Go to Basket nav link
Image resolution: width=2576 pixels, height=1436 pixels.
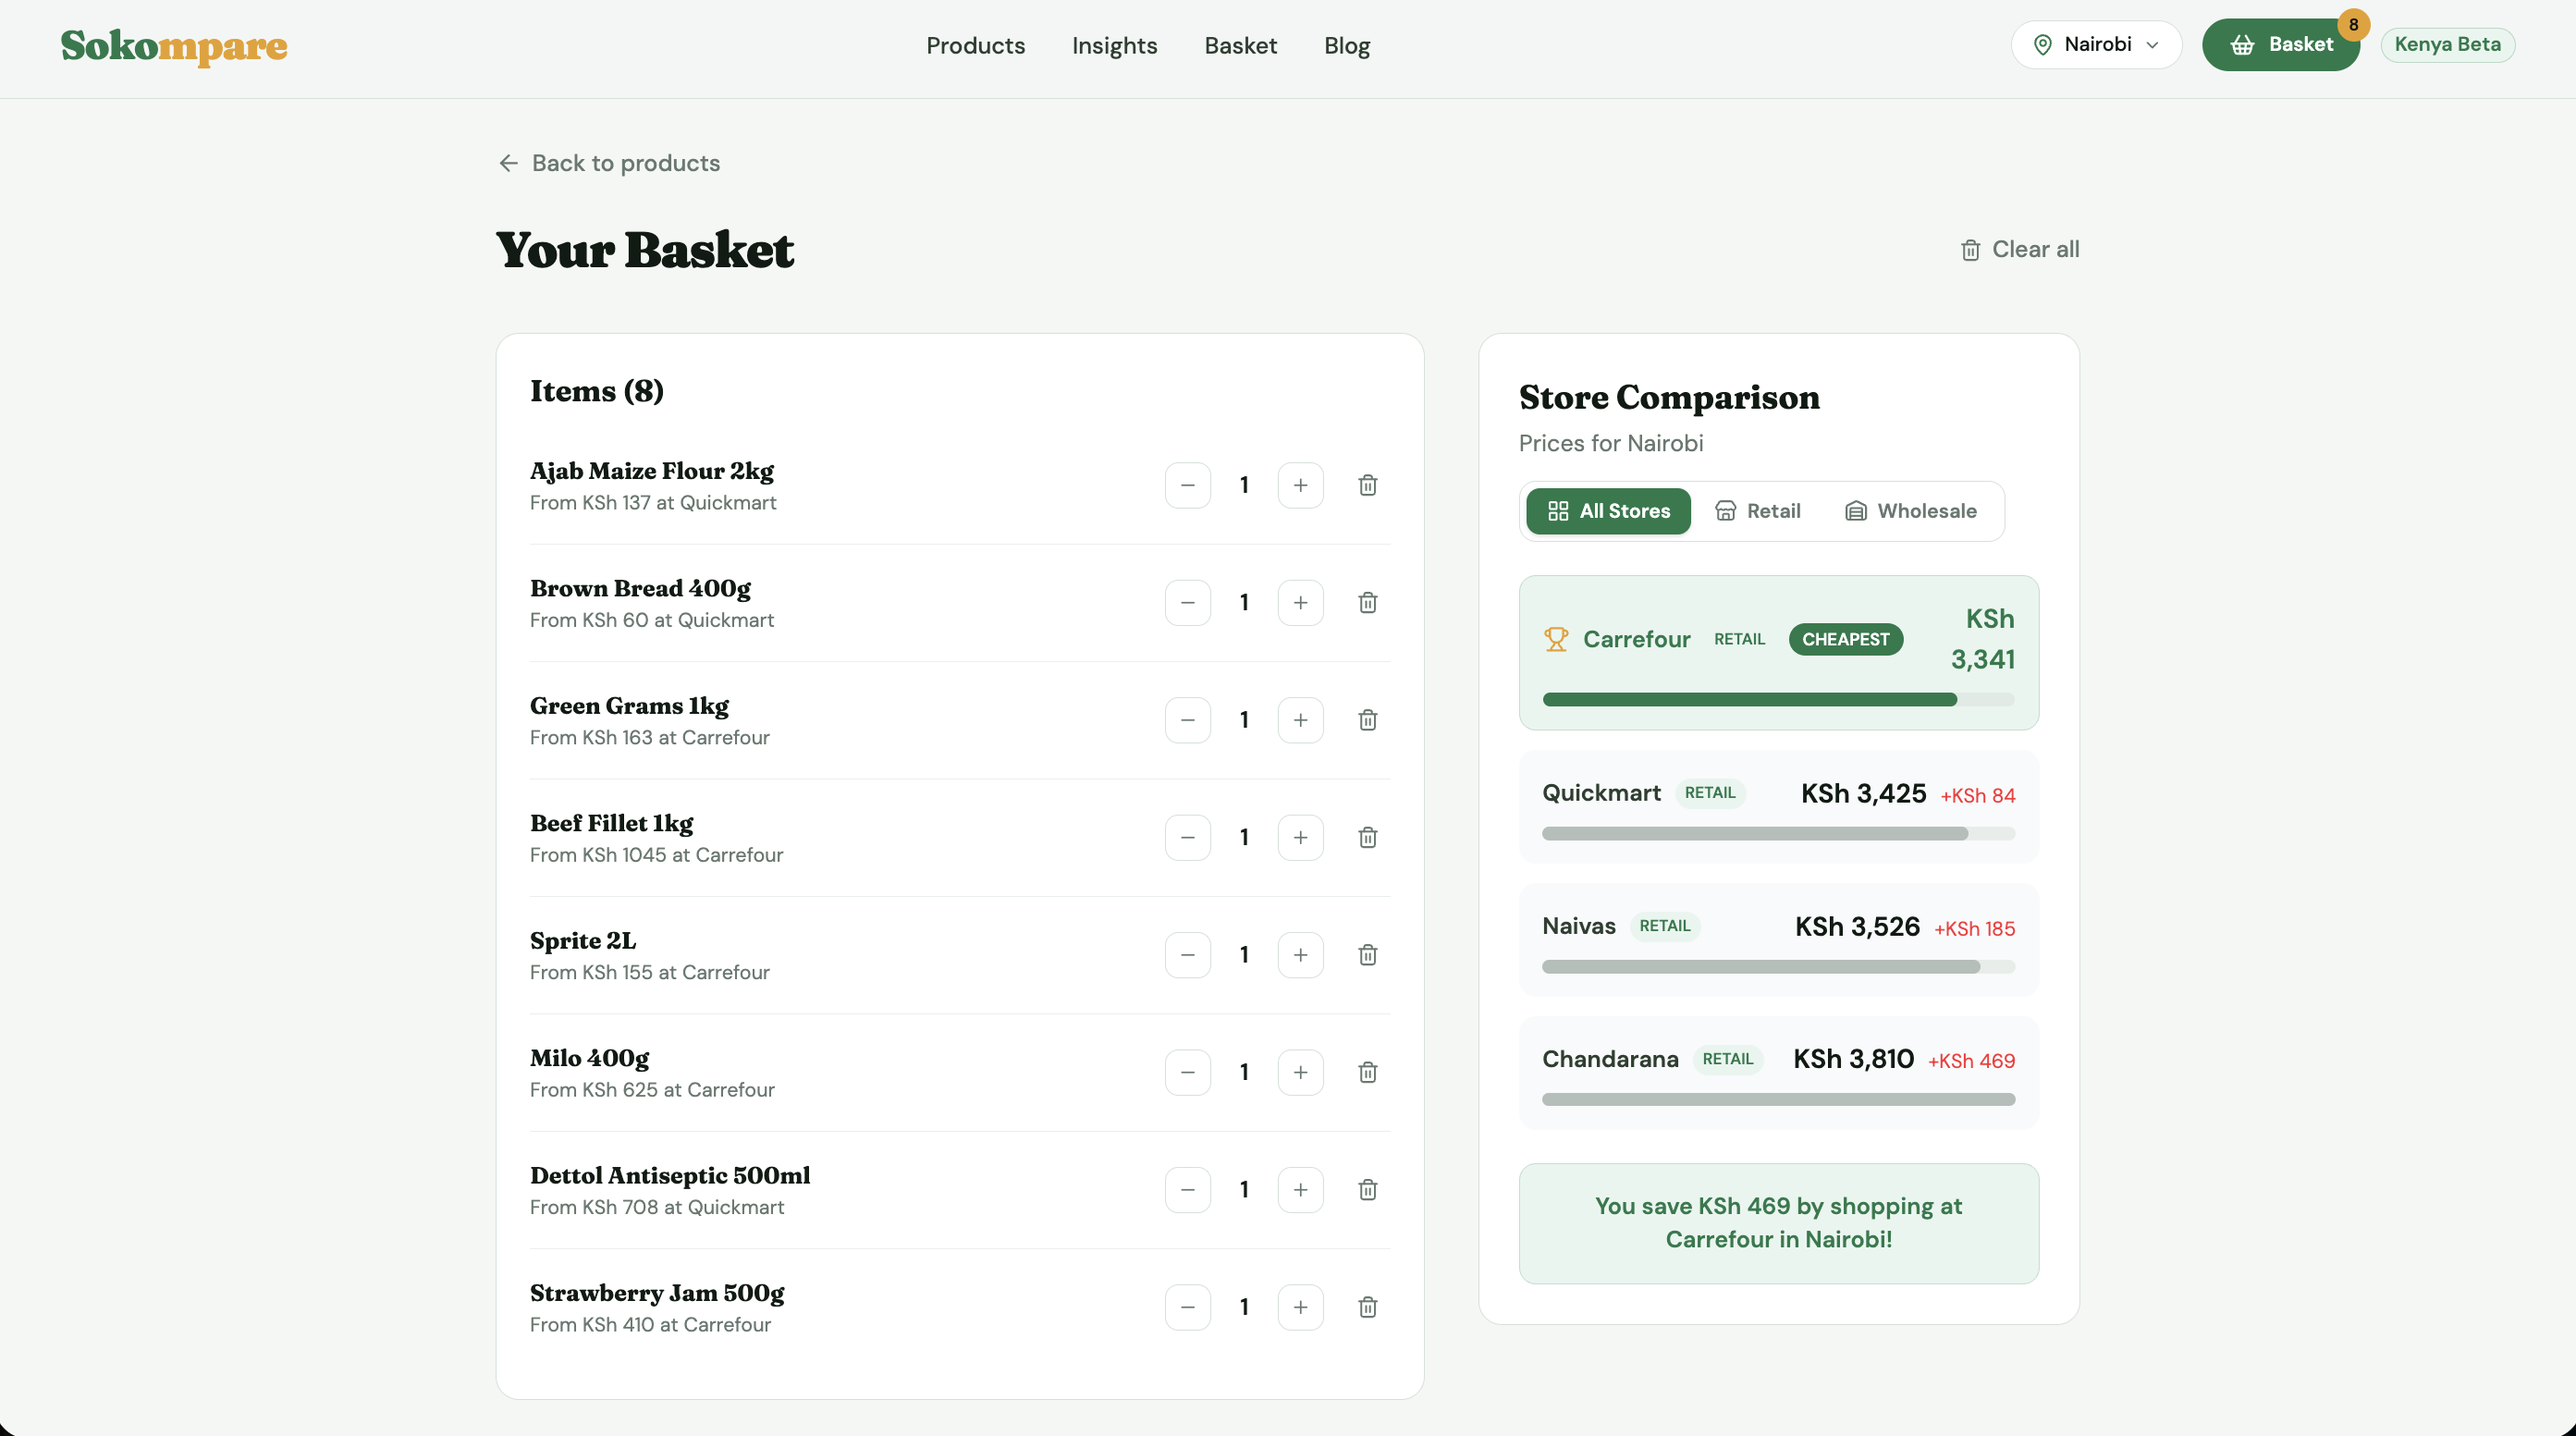pos(1240,46)
